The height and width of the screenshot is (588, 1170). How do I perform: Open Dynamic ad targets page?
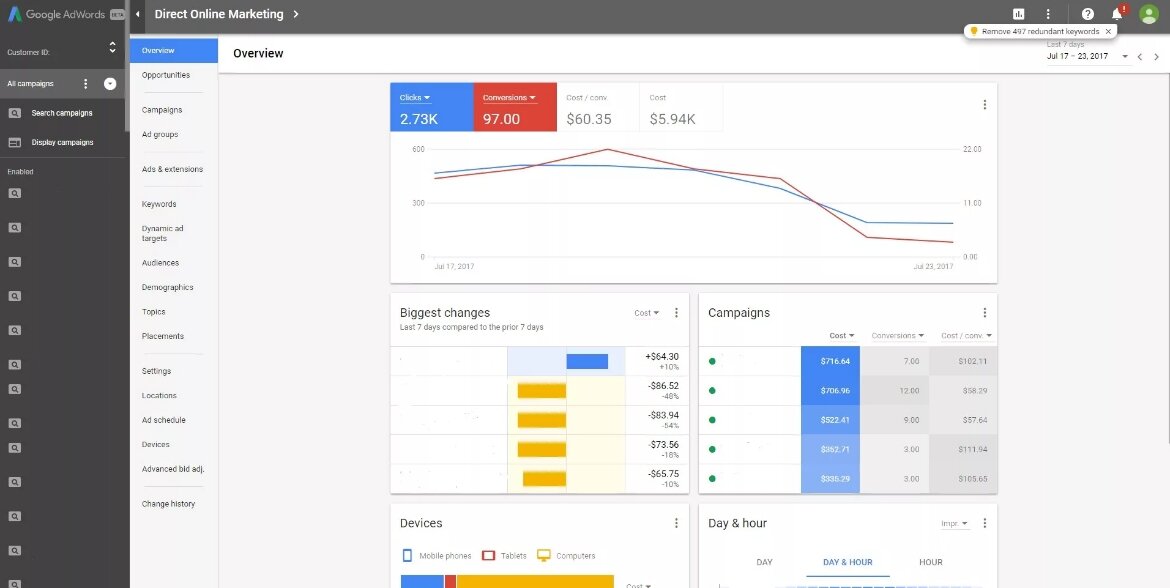pos(163,234)
